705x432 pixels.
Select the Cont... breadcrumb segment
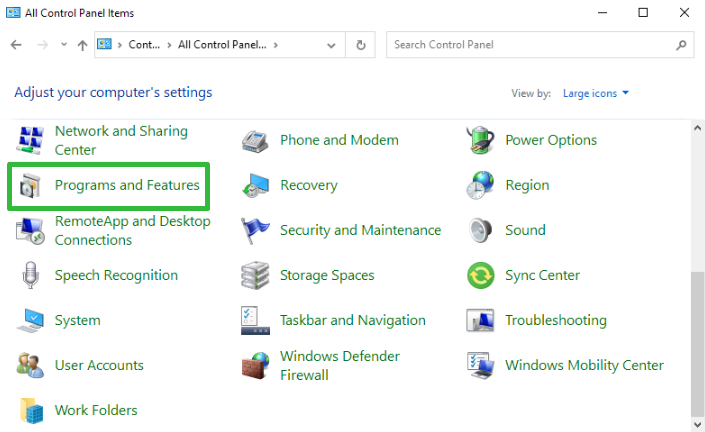144,45
